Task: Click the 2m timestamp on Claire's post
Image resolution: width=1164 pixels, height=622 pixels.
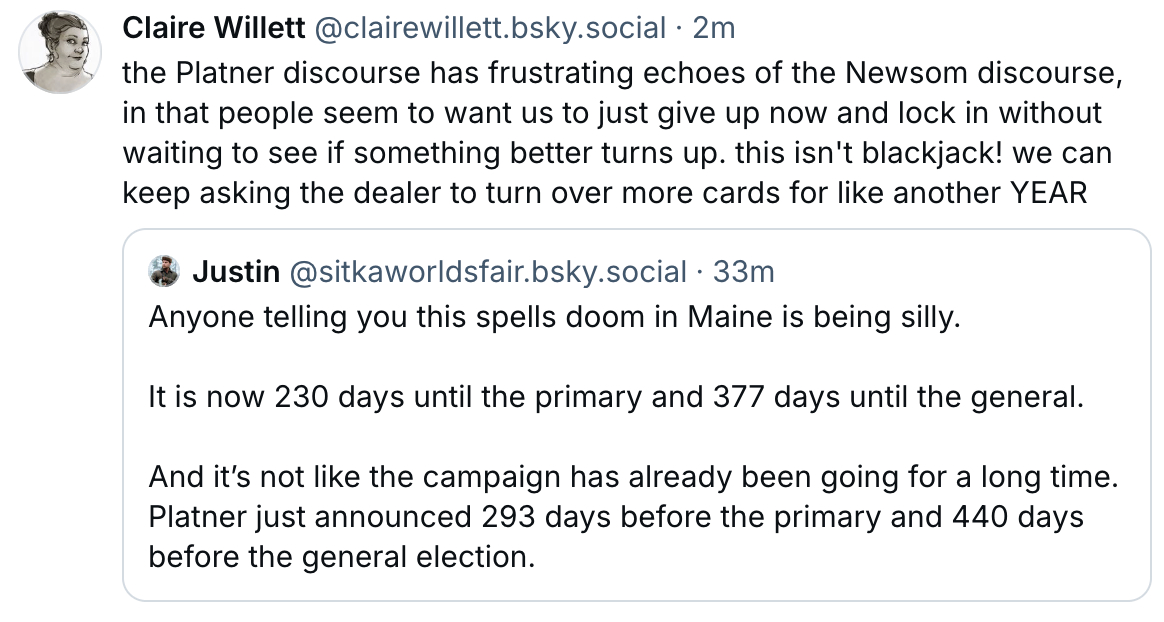Action: pyautogui.click(x=714, y=29)
